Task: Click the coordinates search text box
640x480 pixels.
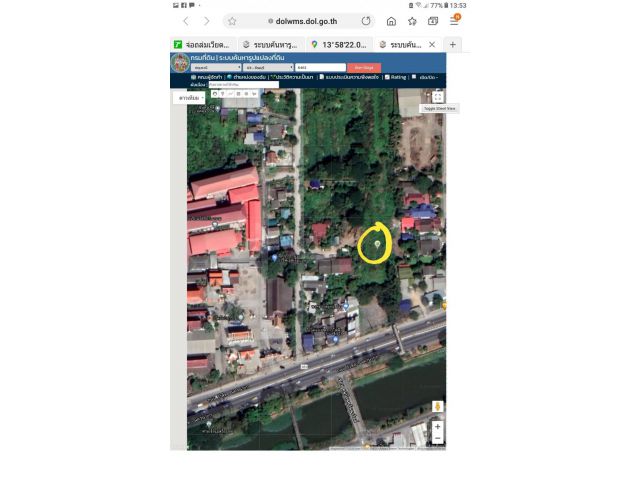Action: click(x=244, y=84)
